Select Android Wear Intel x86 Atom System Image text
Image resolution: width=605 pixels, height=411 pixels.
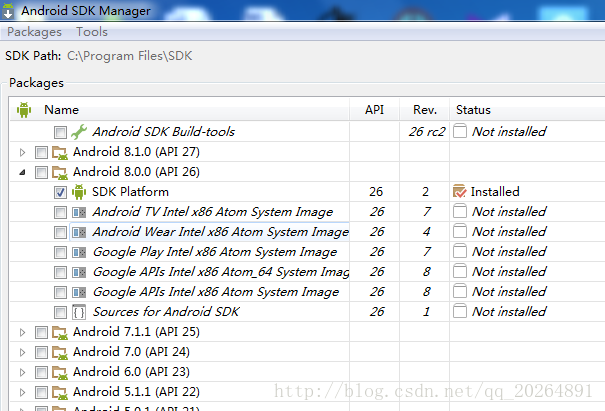[x=220, y=232]
